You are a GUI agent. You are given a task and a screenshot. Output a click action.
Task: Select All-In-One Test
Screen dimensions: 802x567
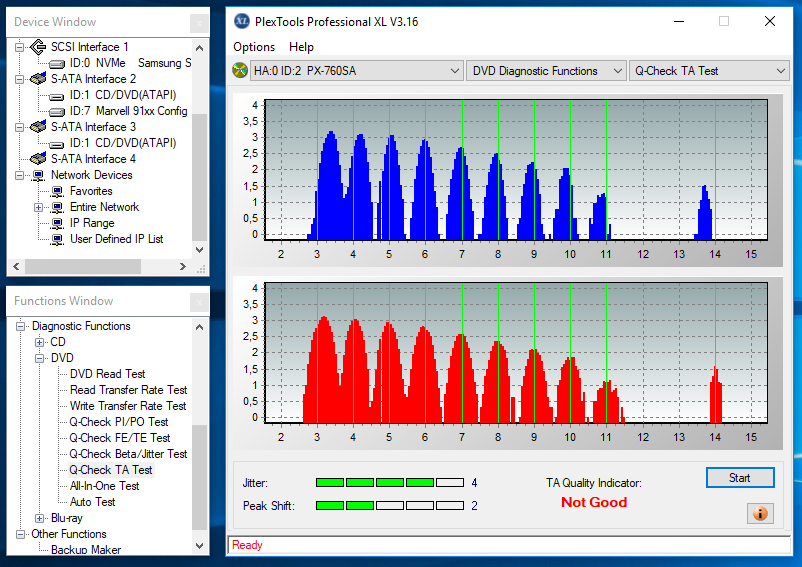click(104, 486)
